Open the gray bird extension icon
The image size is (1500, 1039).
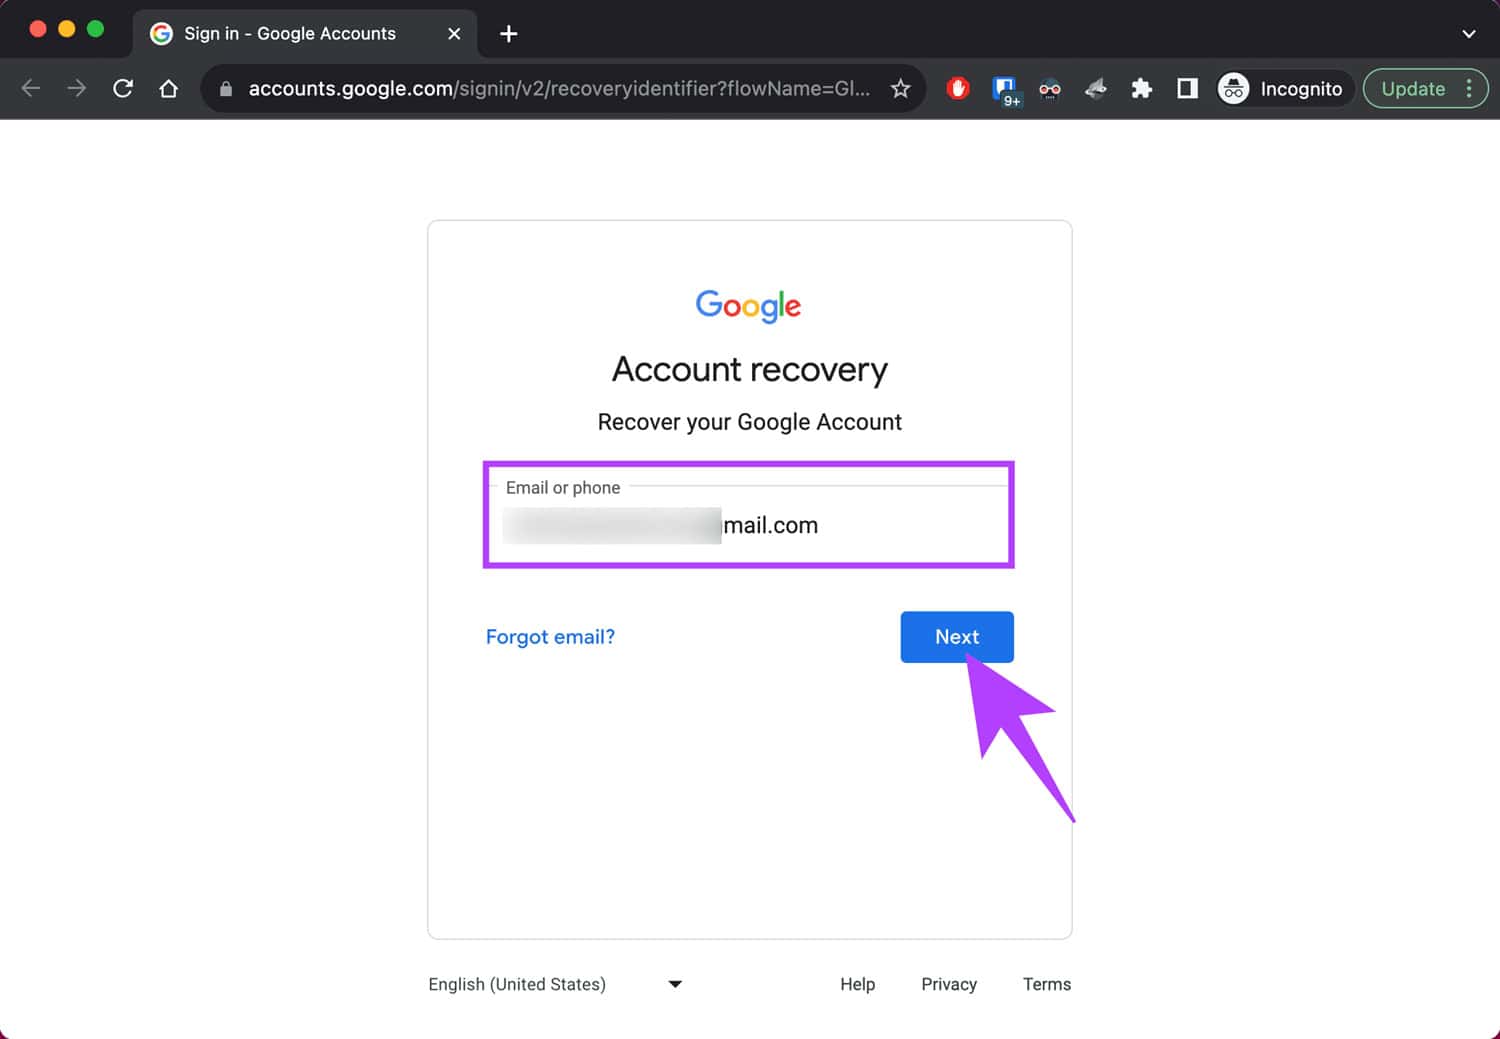[1096, 89]
